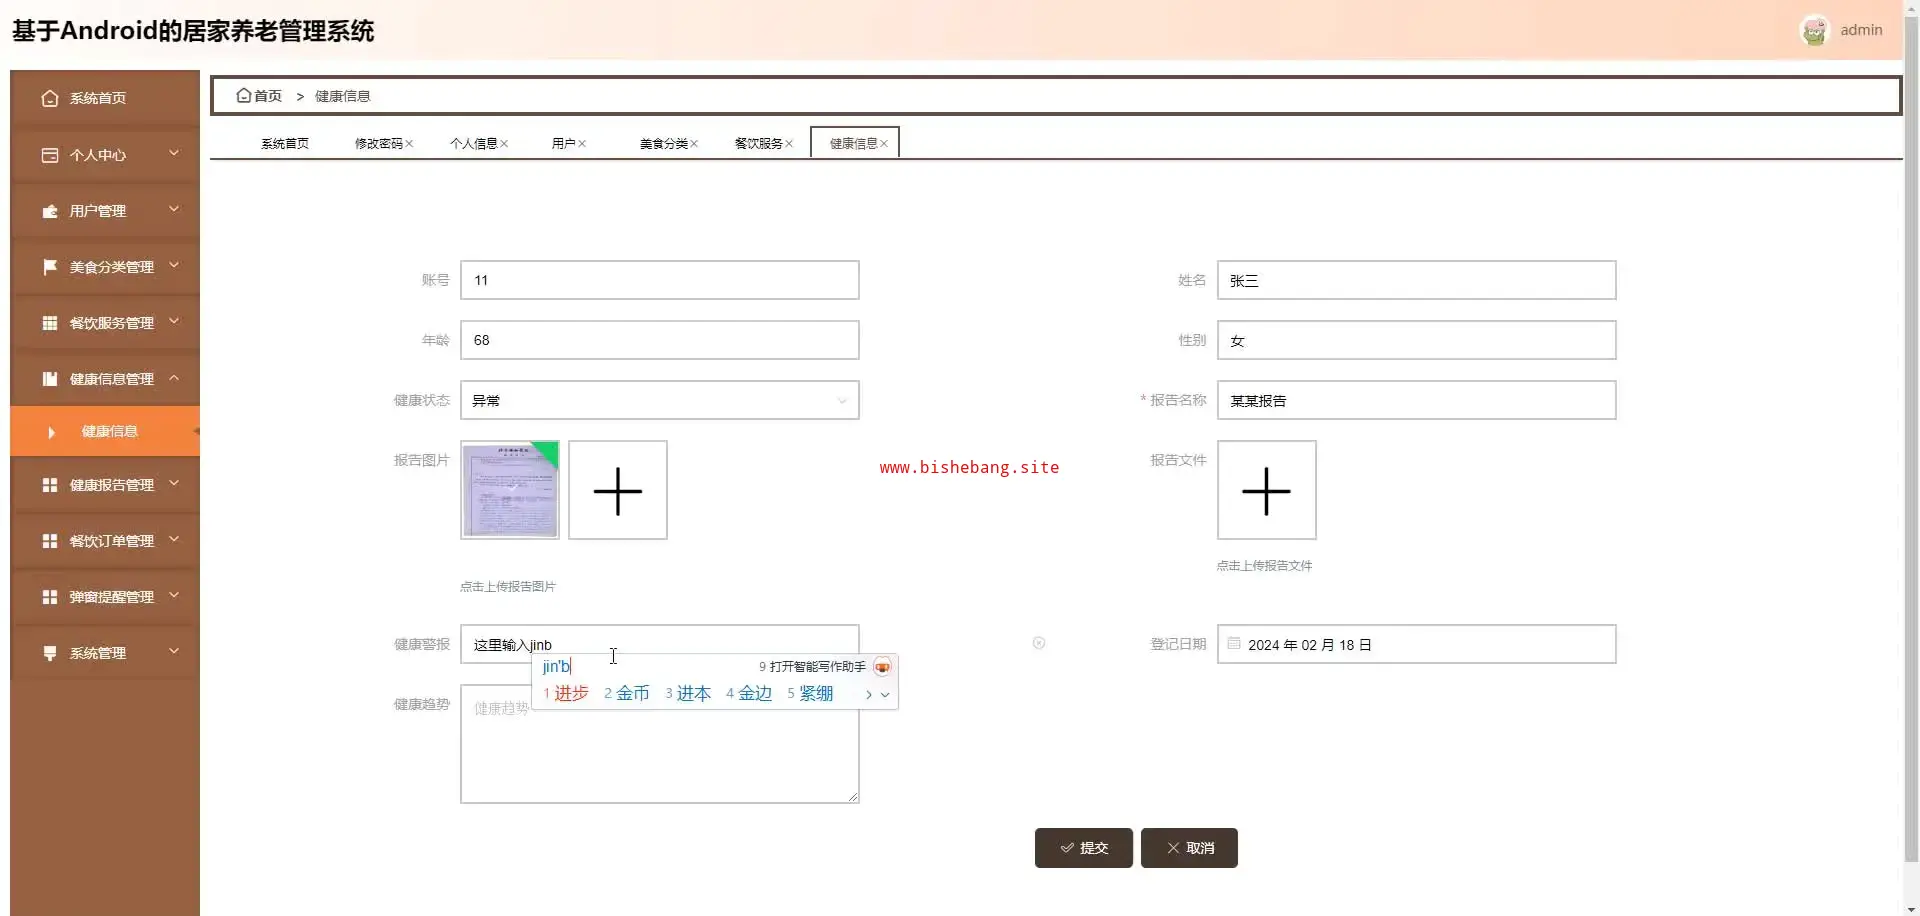The width and height of the screenshot is (1920, 916).
Task: Close the 餐饮服务 tab
Action: click(789, 144)
